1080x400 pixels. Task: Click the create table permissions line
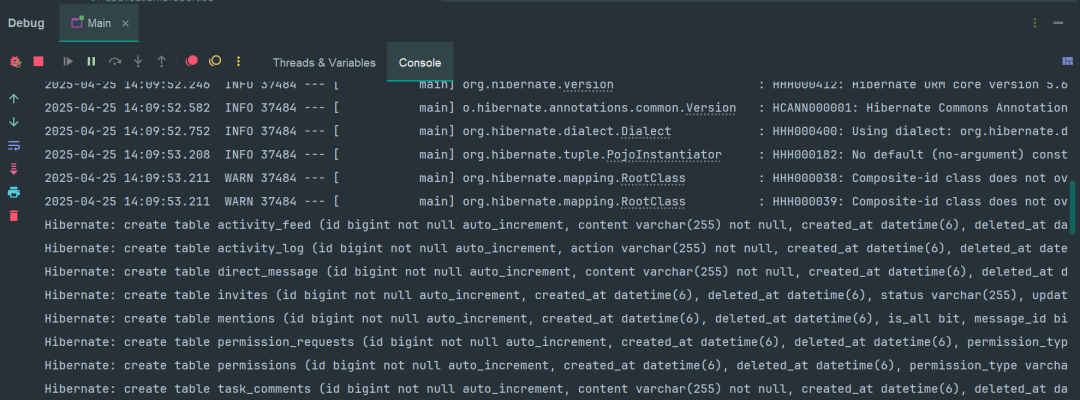pyautogui.click(x=557, y=366)
